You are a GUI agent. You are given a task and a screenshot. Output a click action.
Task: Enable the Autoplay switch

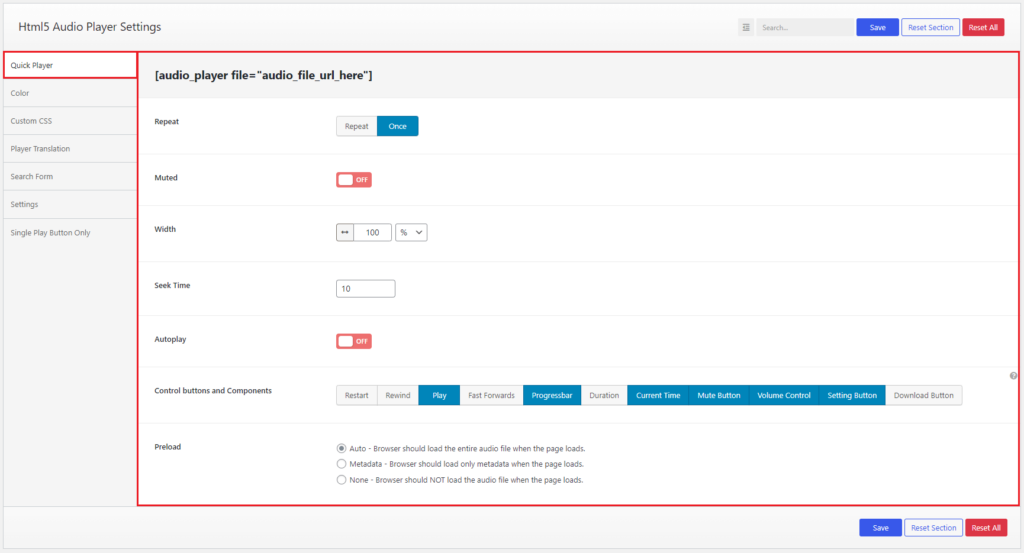click(353, 341)
